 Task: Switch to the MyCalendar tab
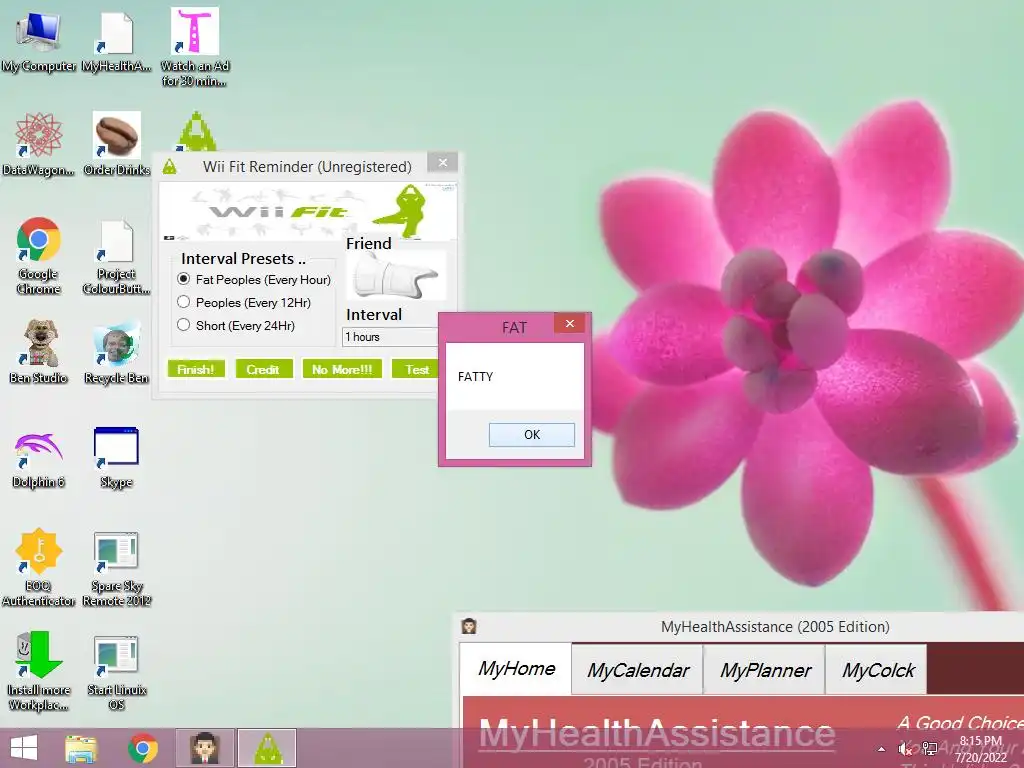click(x=637, y=670)
